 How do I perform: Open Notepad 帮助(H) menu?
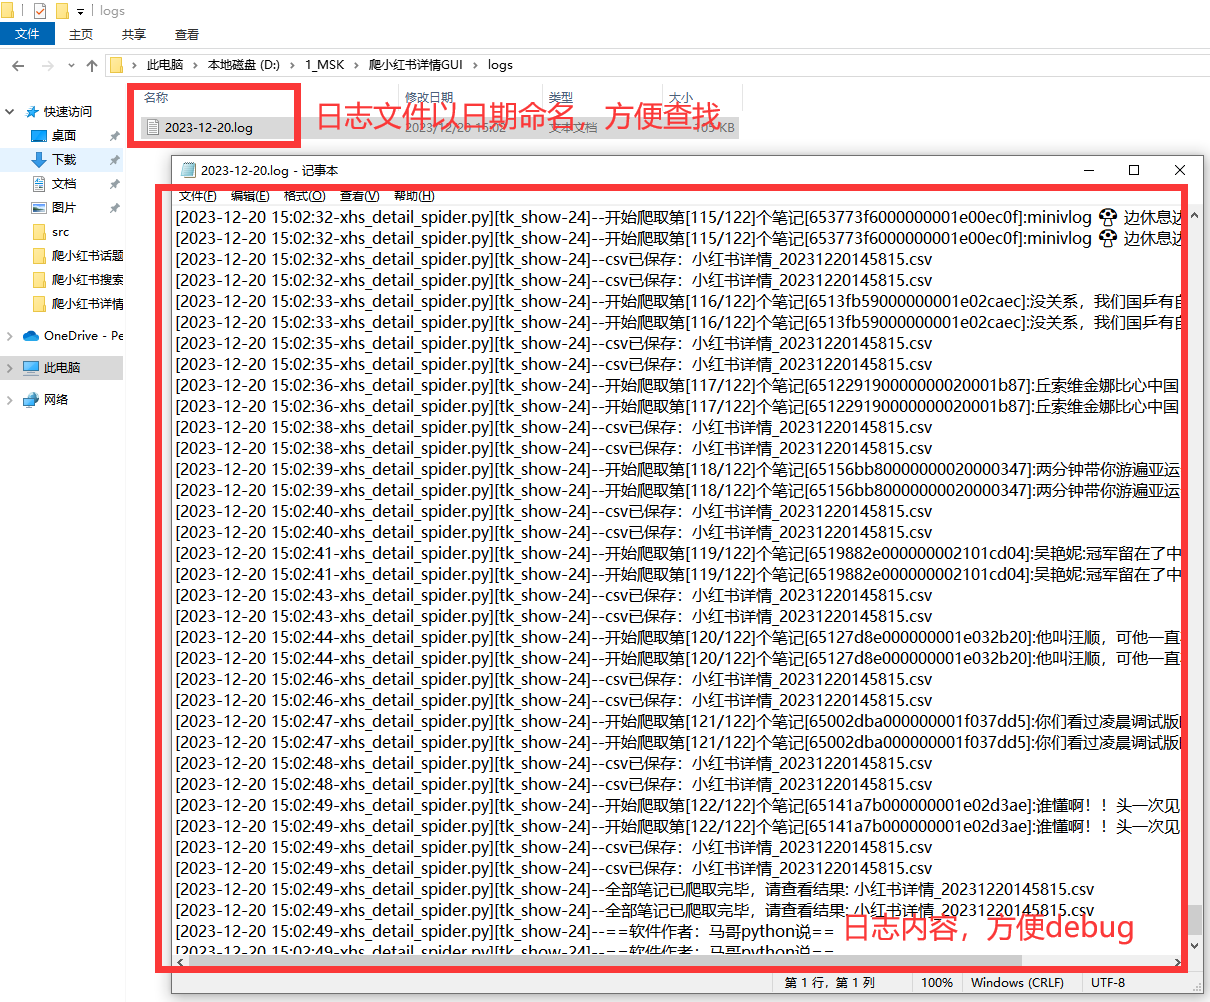[x=414, y=196]
